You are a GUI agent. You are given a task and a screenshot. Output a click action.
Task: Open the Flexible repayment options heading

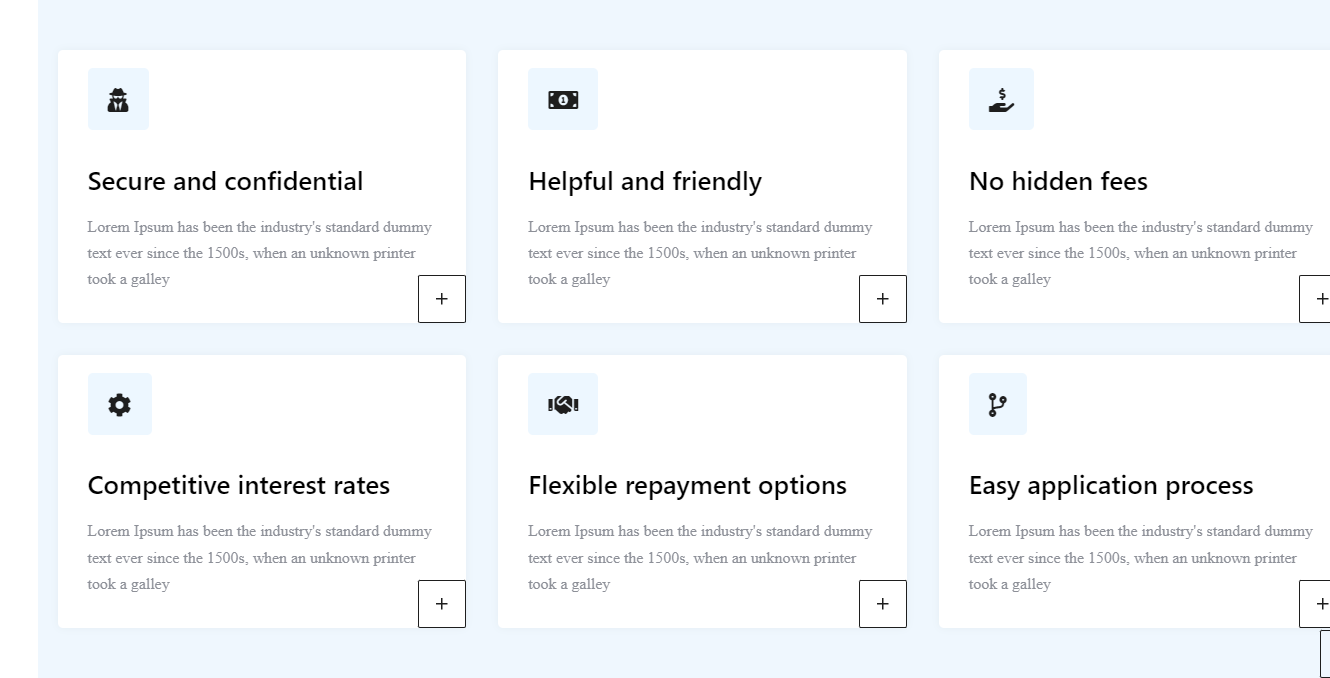tap(687, 485)
